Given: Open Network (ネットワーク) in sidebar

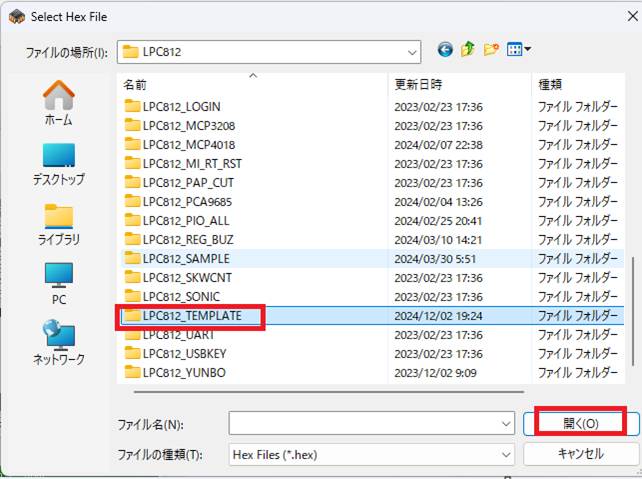Looking at the screenshot, I should [x=58, y=342].
